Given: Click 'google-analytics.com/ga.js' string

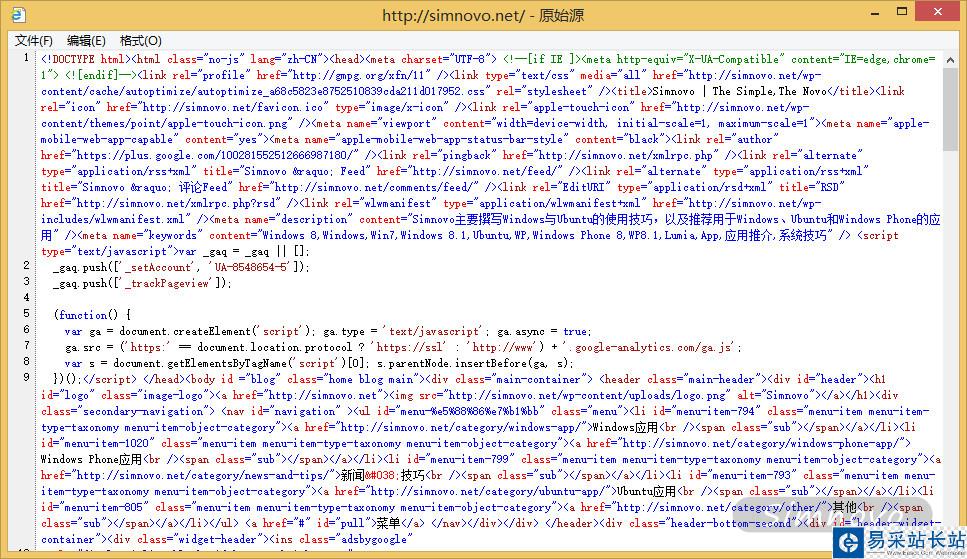Looking at the screenshot, I should [x=652, y=347].
